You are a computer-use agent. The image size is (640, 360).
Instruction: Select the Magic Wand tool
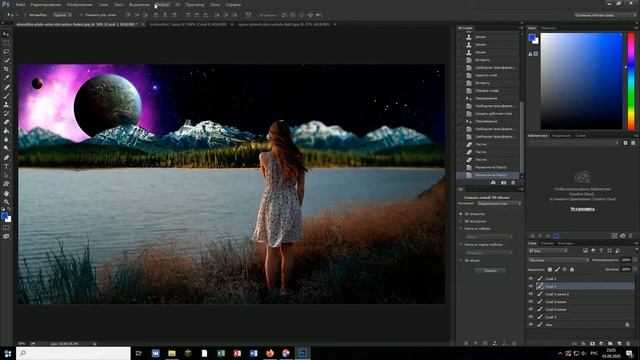pyautogui.click(x=6, y=60)
